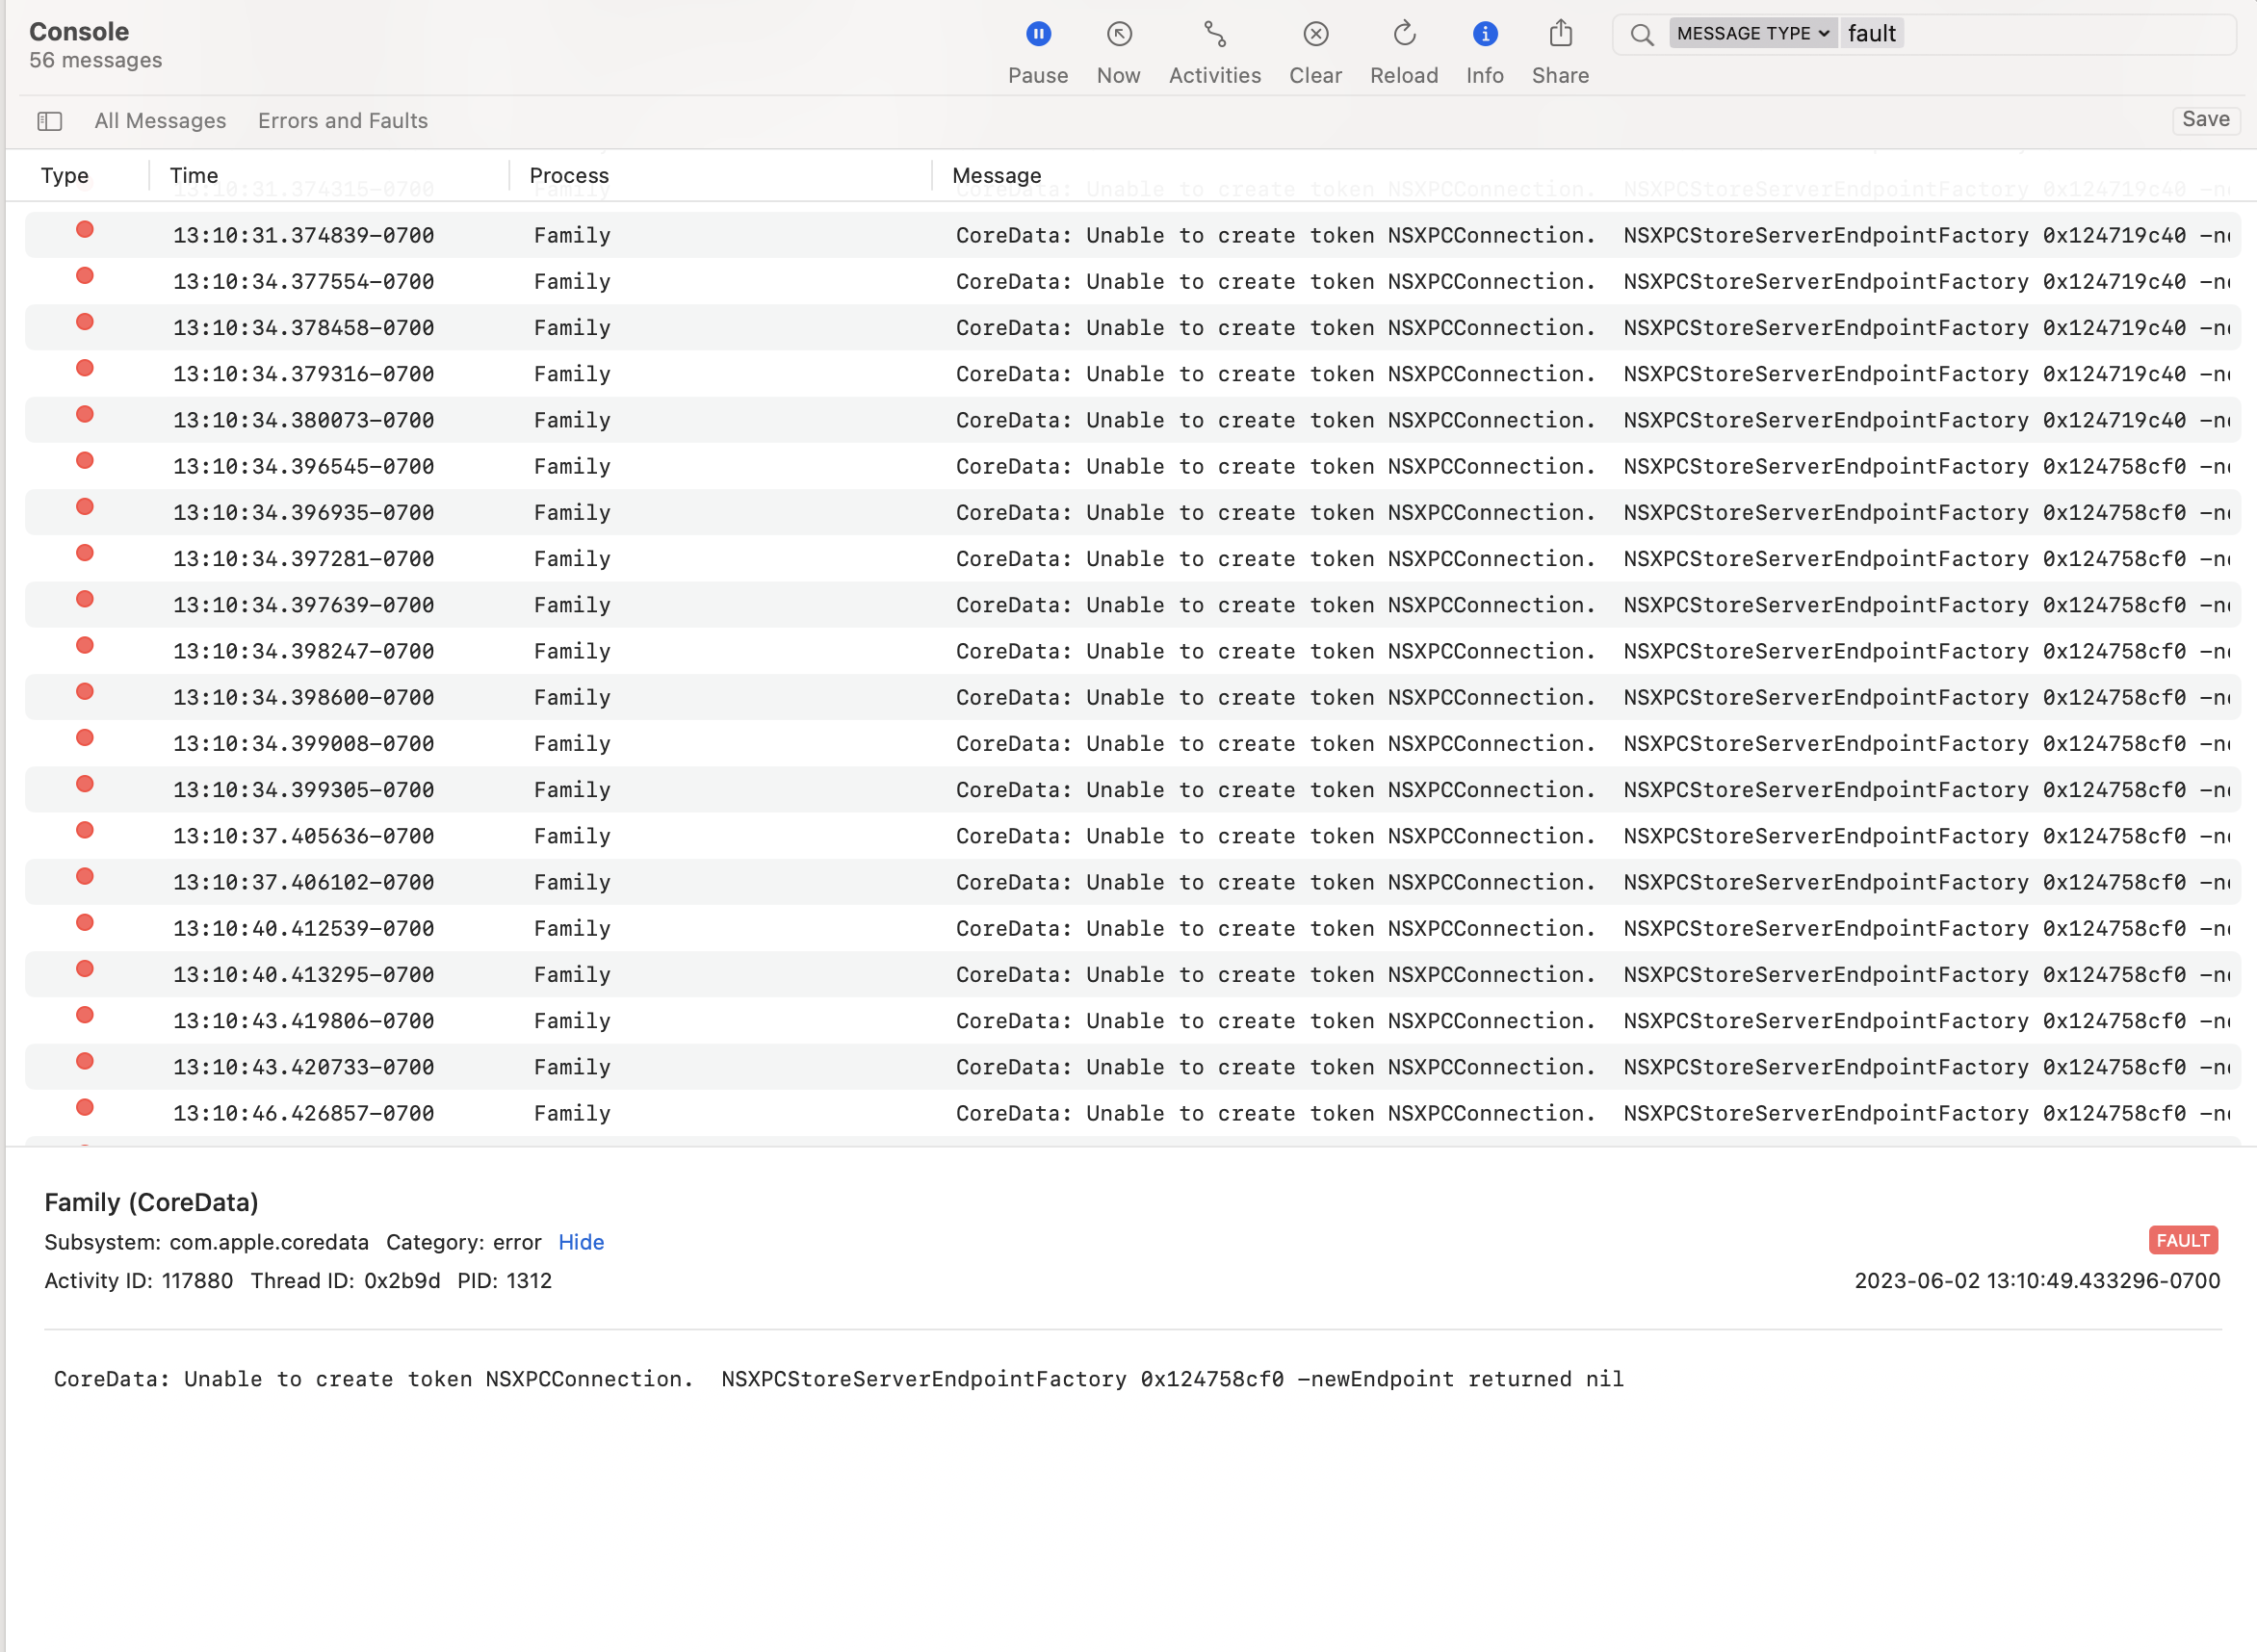
Task: Click the search magnifier icon
Action: 1641,35
